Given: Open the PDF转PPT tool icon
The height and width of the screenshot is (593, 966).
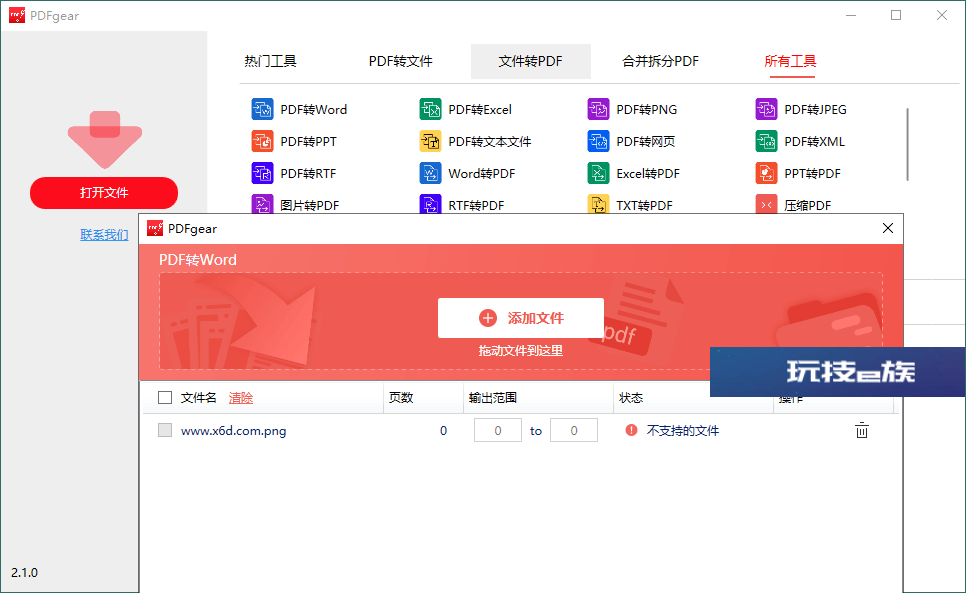Looking at the screenshot, I should point(262,142).
